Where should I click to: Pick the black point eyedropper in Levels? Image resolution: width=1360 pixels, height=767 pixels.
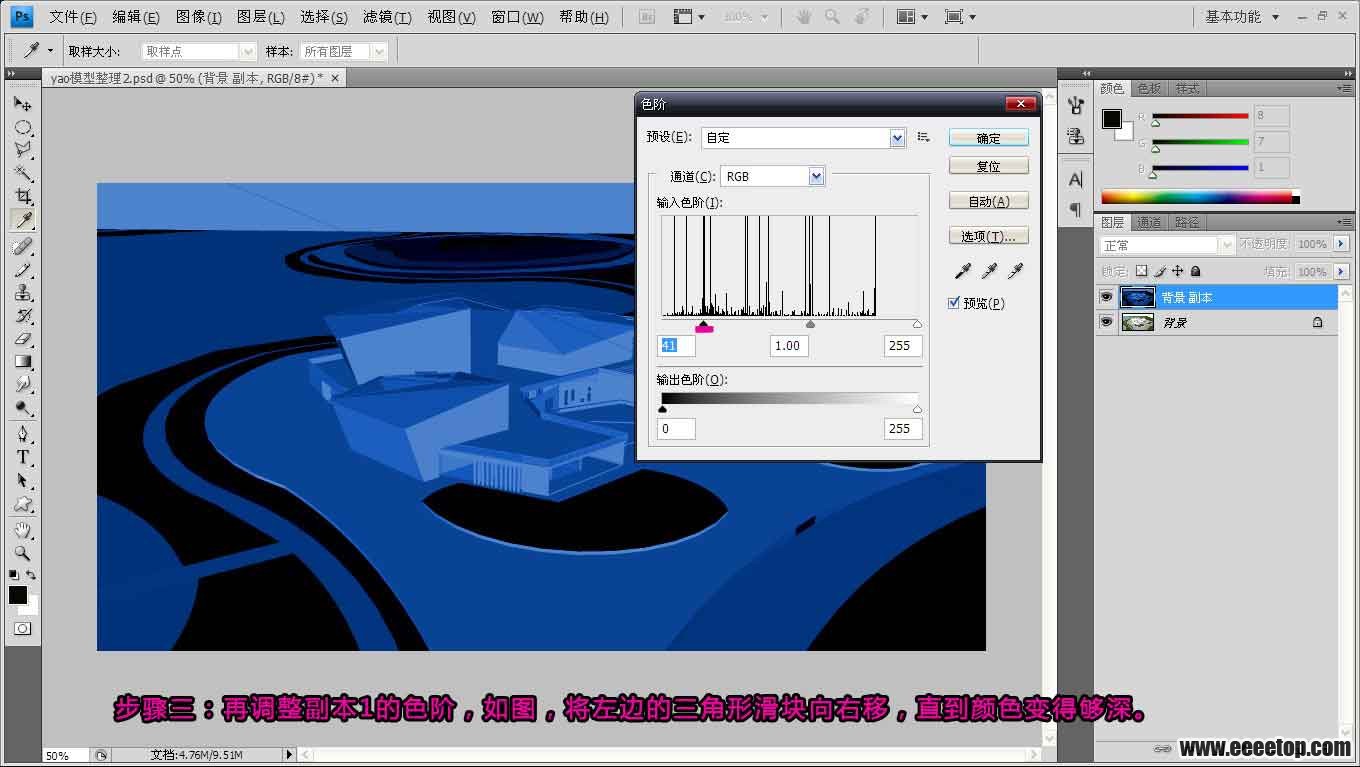coord(963,271)
